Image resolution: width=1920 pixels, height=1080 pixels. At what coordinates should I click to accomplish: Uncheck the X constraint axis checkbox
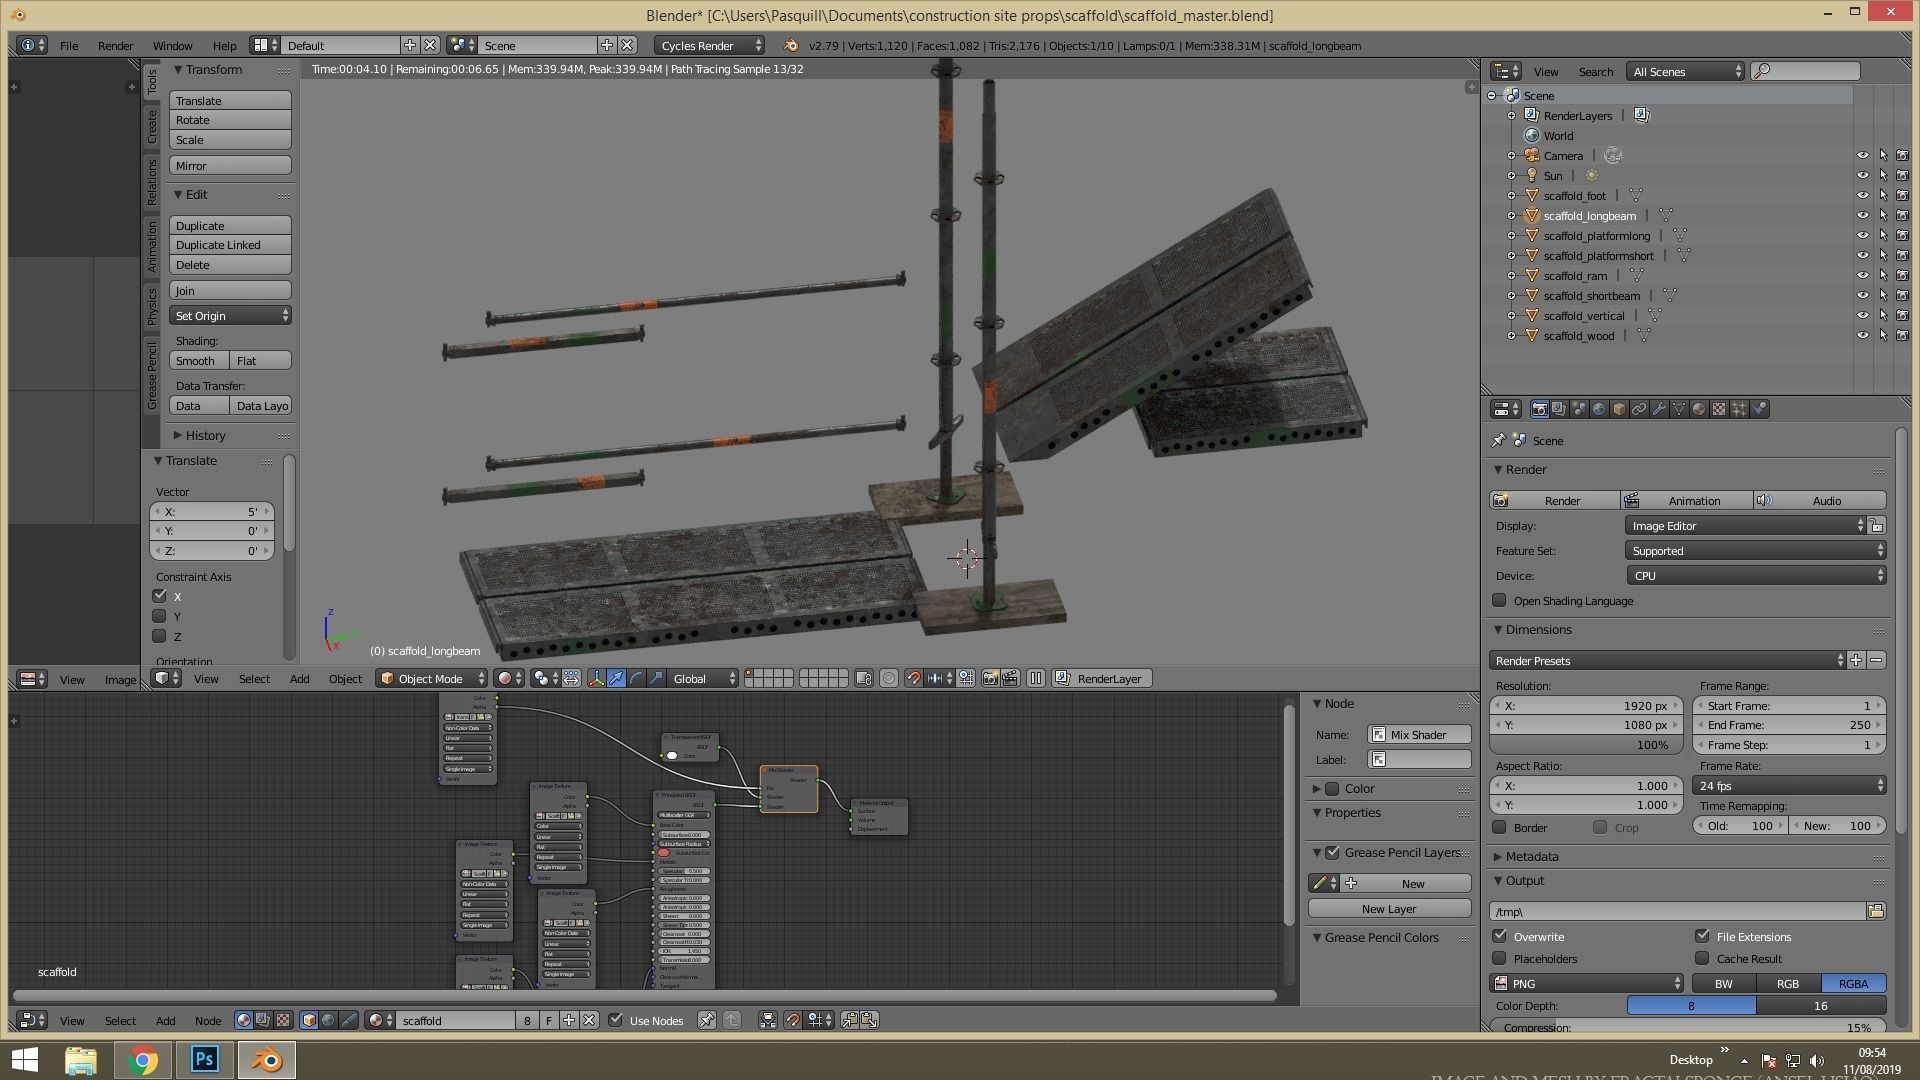click(159, 596)
